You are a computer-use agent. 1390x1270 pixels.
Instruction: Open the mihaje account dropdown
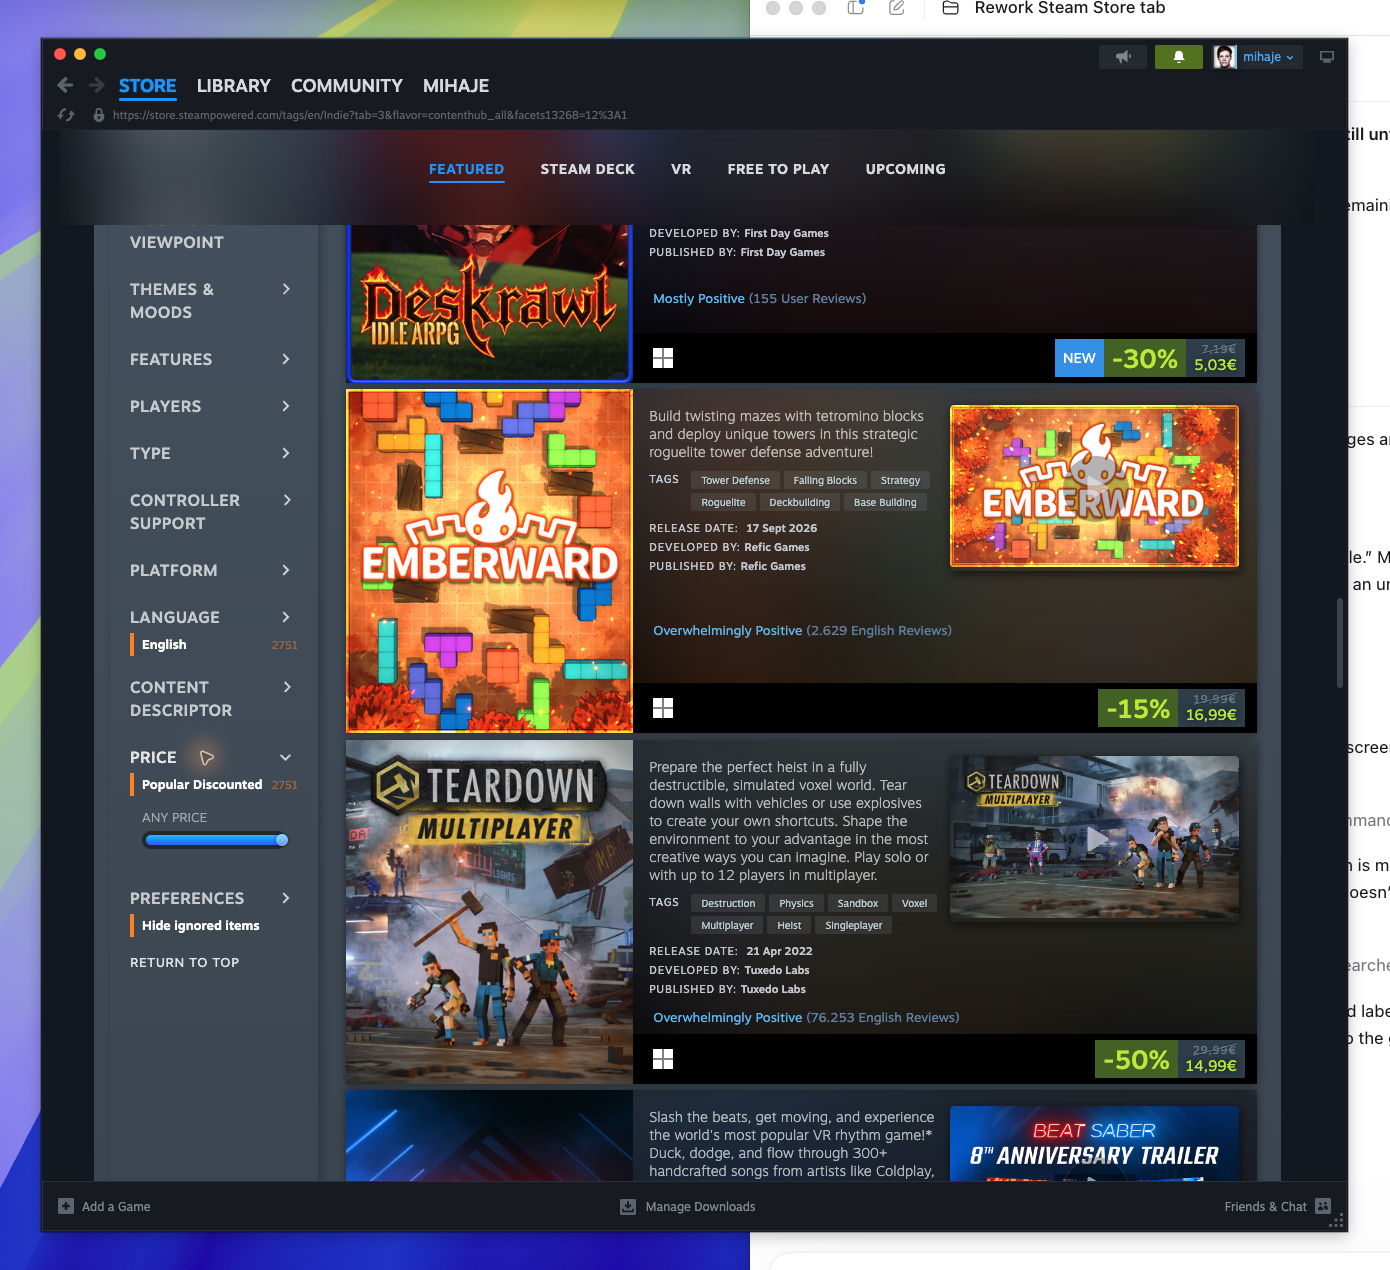pos(1257,57)
